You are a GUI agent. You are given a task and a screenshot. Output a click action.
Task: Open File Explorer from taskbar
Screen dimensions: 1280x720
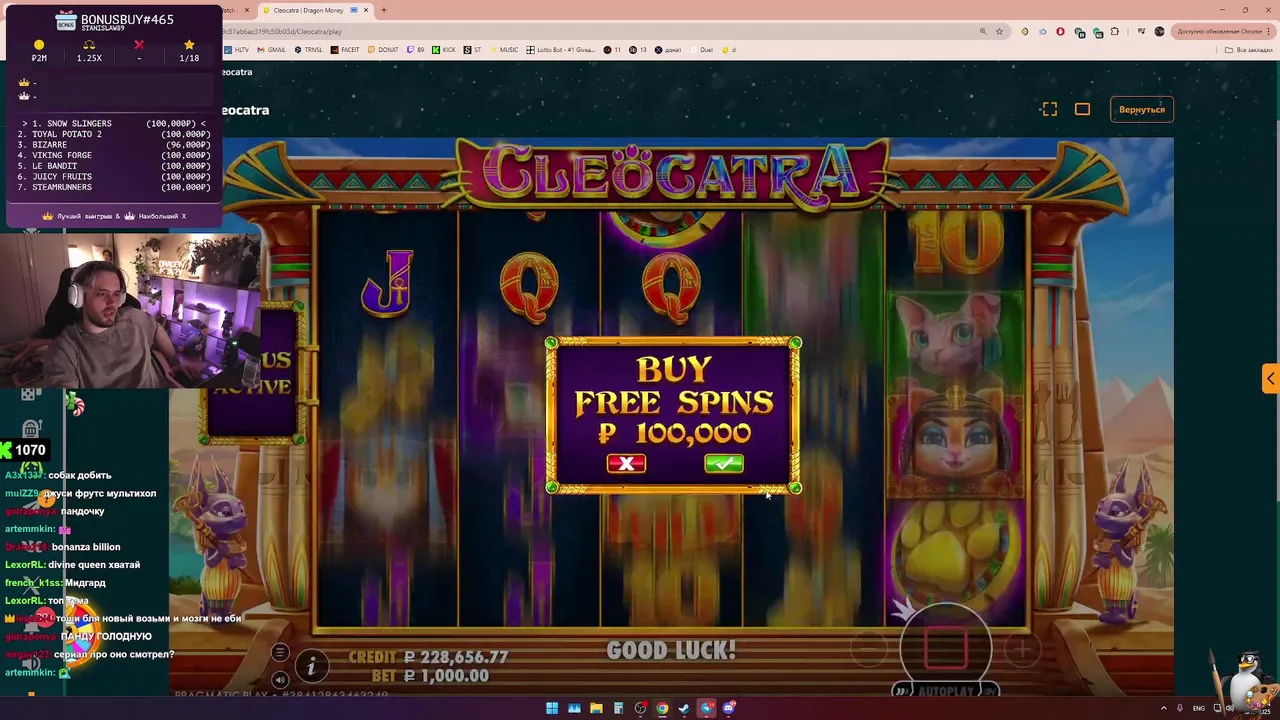[x=596, y=708]
